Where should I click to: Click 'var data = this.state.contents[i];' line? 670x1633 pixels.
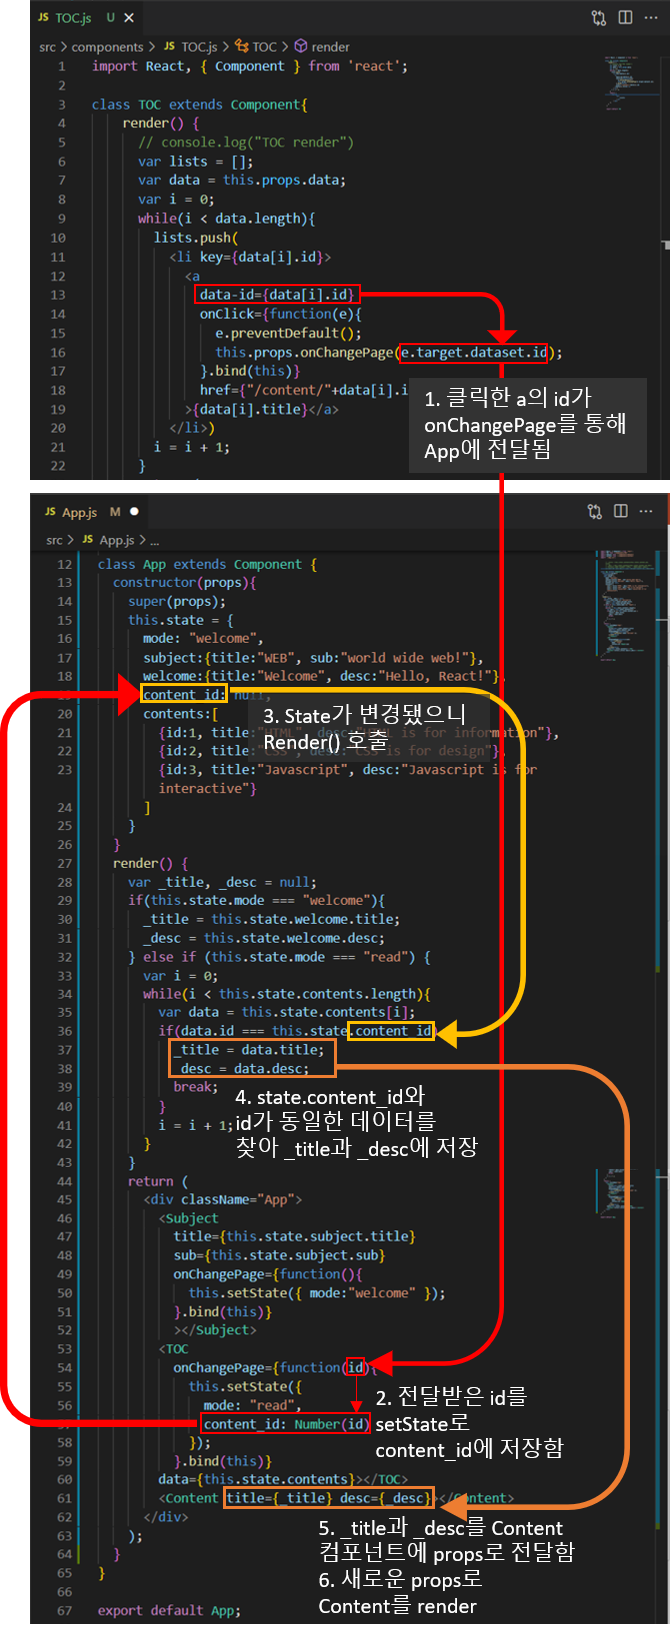click(286, 1012)
